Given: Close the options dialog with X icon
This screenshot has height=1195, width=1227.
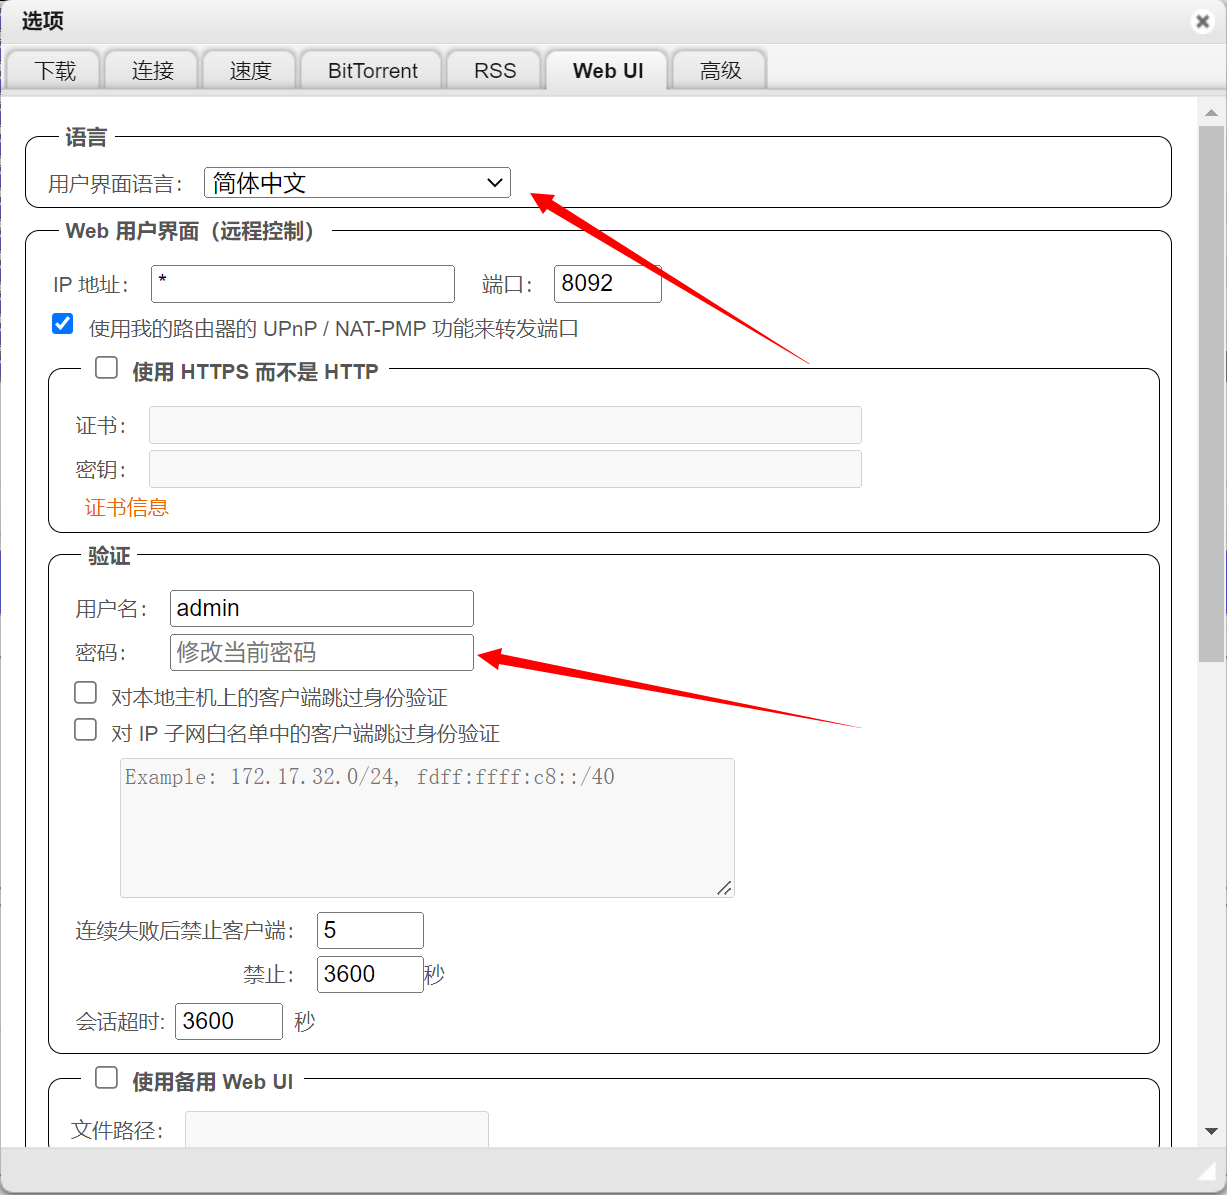Looking at the screenshot, I should pyautogui.click(x=1202, y=21).
